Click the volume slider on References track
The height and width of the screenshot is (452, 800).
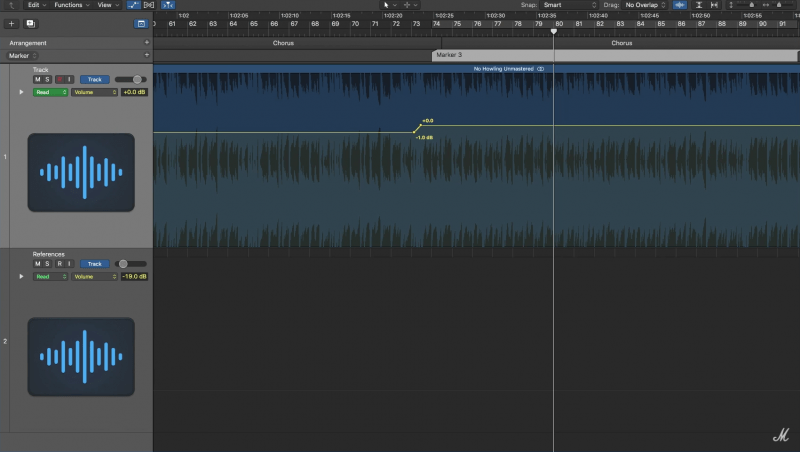tap(131, 264)
